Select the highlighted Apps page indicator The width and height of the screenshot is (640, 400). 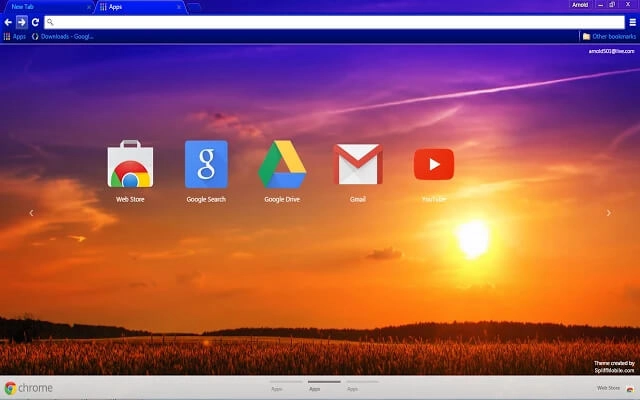click(x=324, y=386)
